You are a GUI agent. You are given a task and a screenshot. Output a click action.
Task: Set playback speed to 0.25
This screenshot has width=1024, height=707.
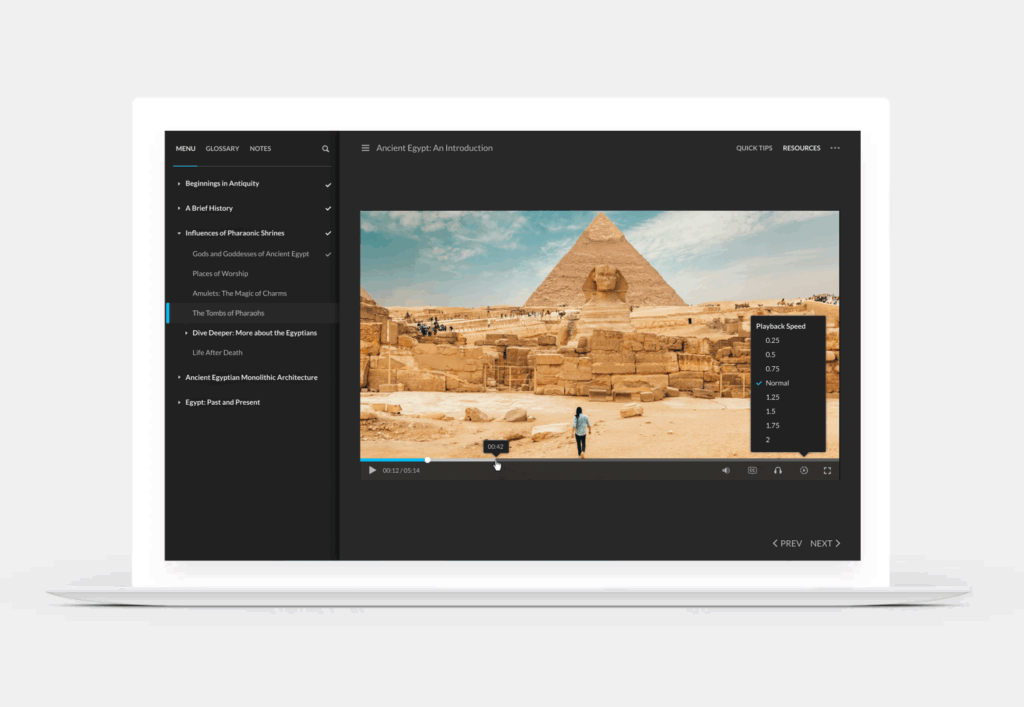tap(772, 340)
